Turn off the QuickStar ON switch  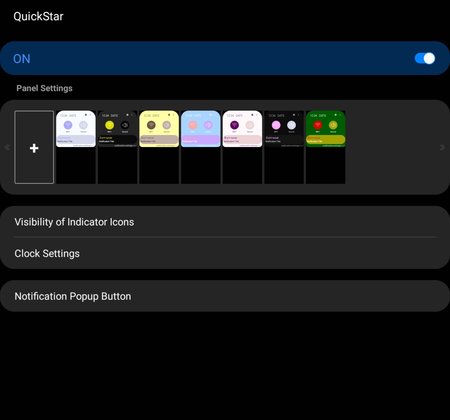click(425, 58)
